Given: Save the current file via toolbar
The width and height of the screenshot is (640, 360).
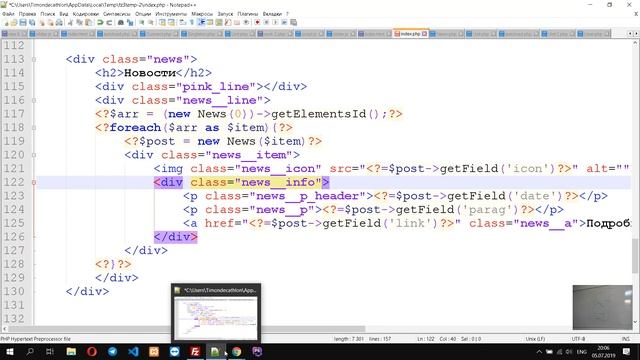Looking at the screenshot, I should (23, 22).
